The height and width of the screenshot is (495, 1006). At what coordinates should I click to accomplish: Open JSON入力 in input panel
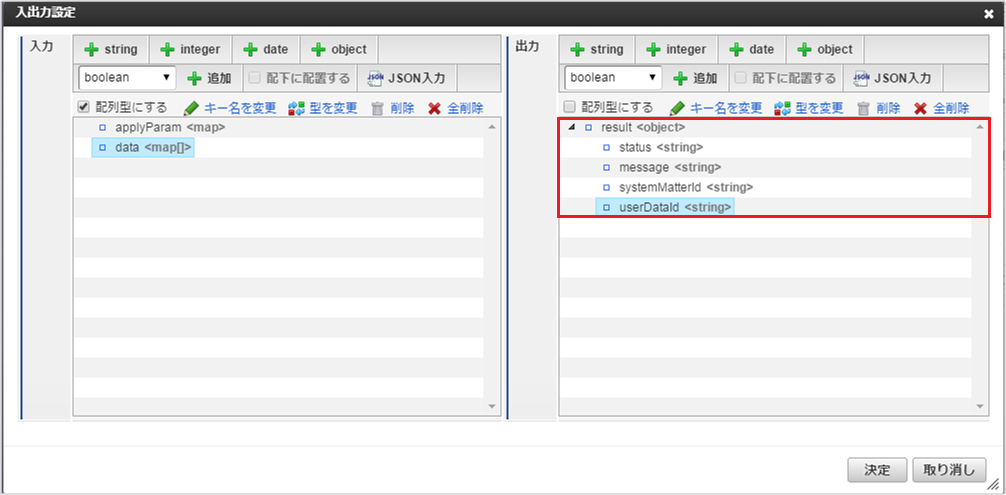(407, 78)
